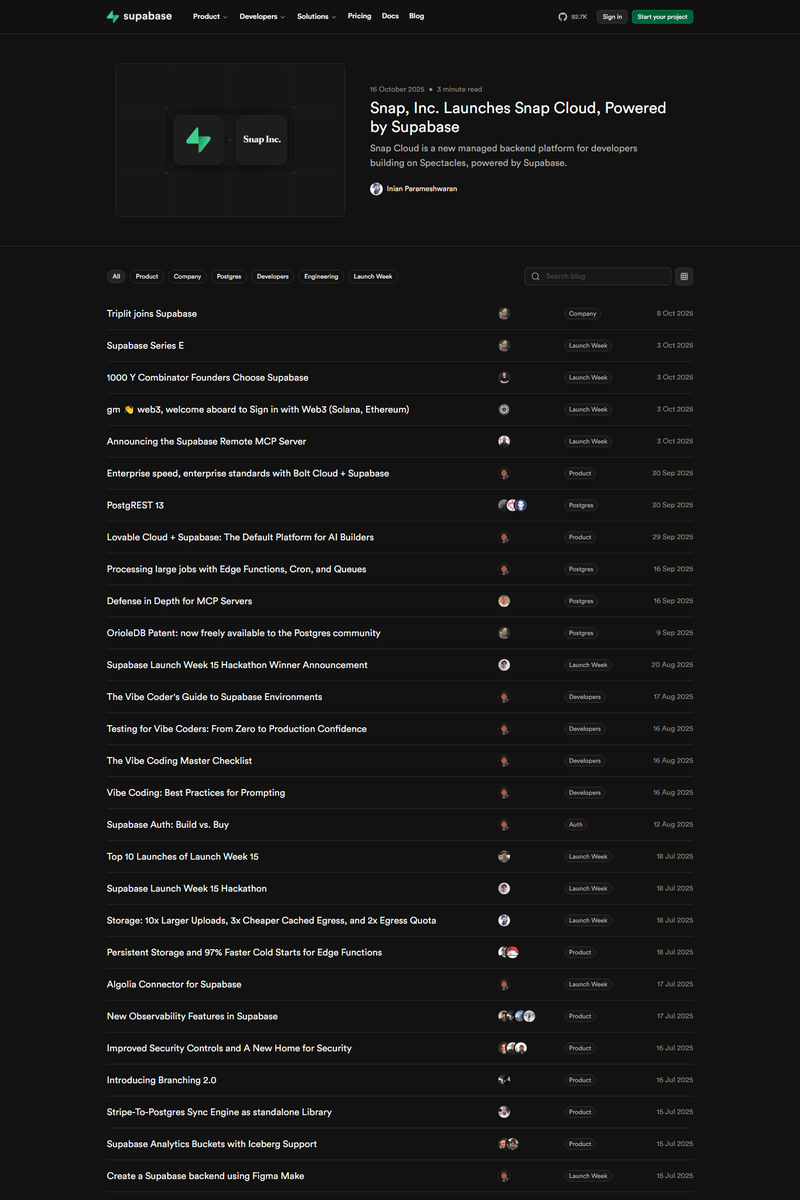Filter posts by Product category
Screen dimensions: 800x1200
point(147,276)
